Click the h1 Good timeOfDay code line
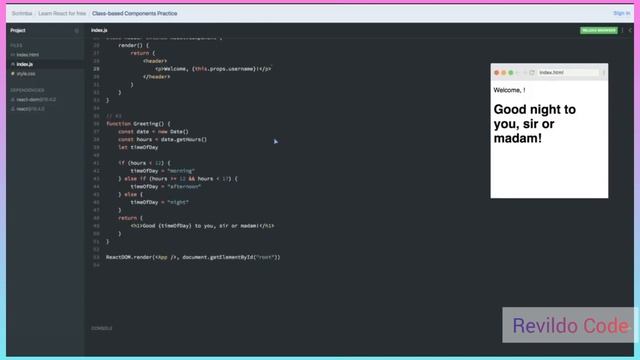 [x=202, y=226]
